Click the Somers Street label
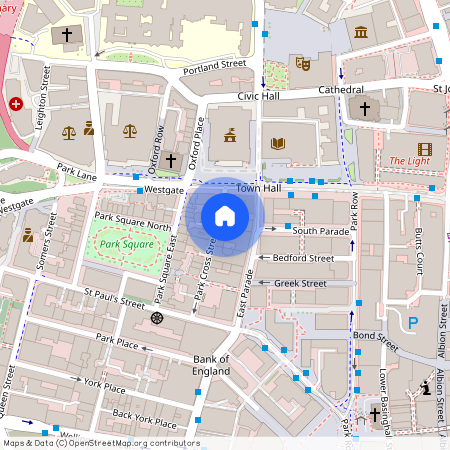The width and height of the screenshot is (450, 450). [46, 241]
